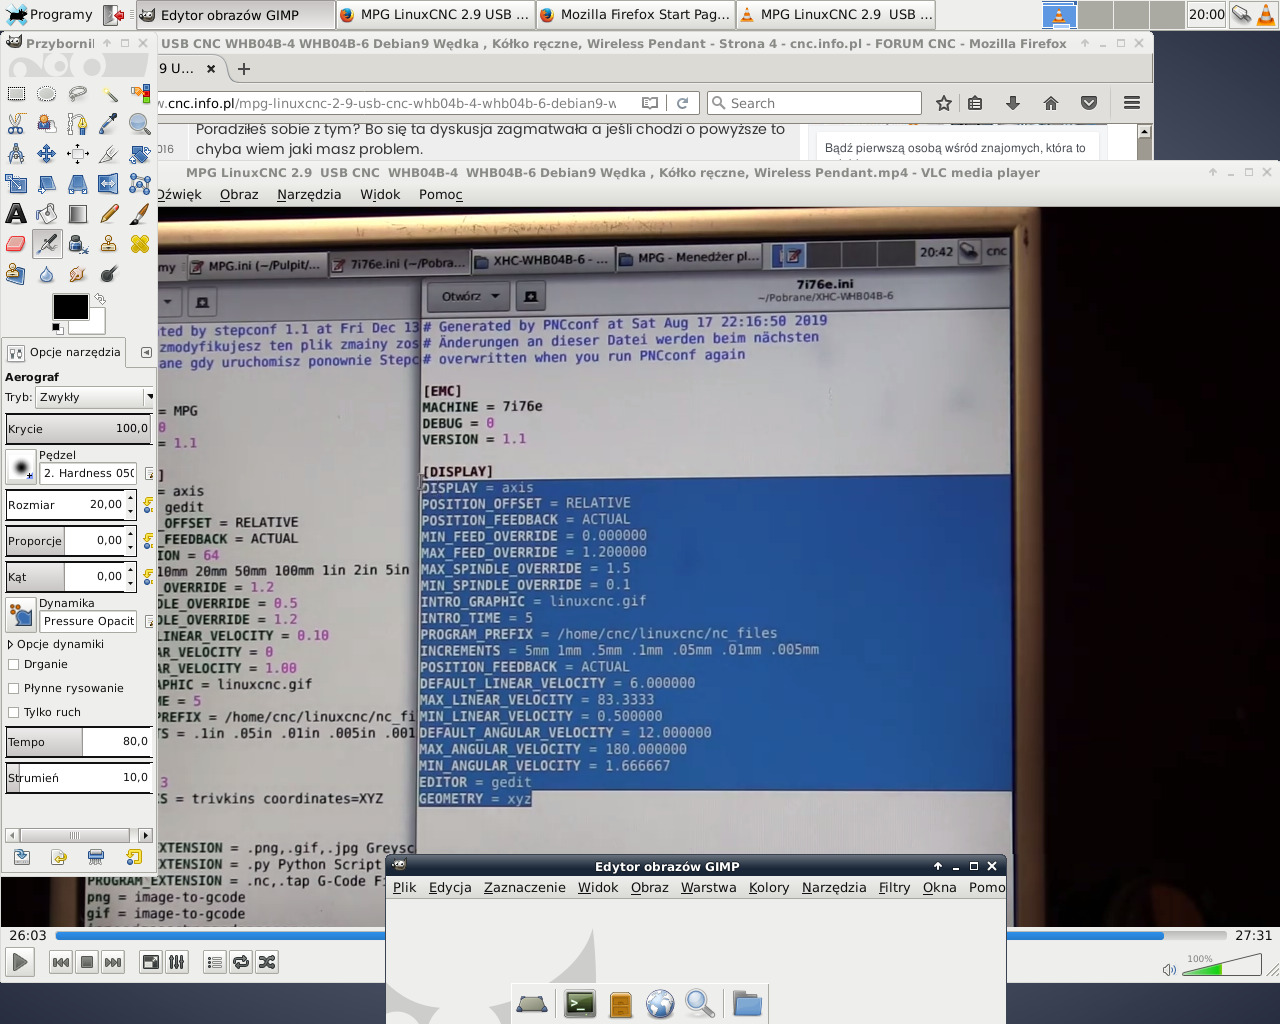The image size is (1280, 1024).
Task: Open VLC extended settings equalizer button
Action: 177,962
